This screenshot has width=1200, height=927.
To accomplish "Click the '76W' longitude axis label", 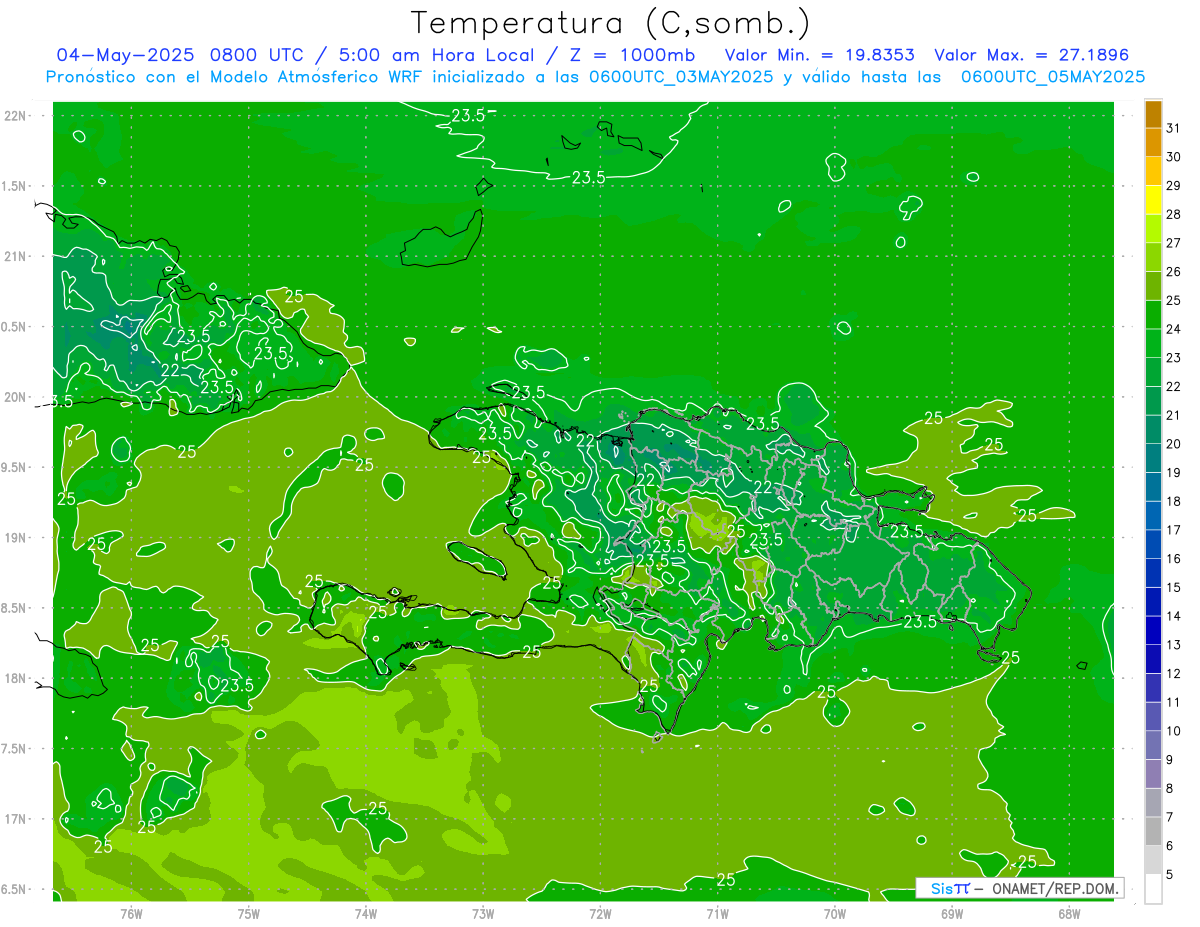I will pyautogui.click(x=131, y=914).
